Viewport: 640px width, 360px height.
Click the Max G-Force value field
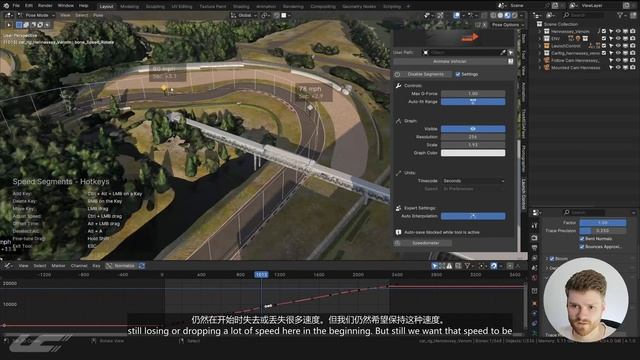pyautogui.click(x=473, y=93)
